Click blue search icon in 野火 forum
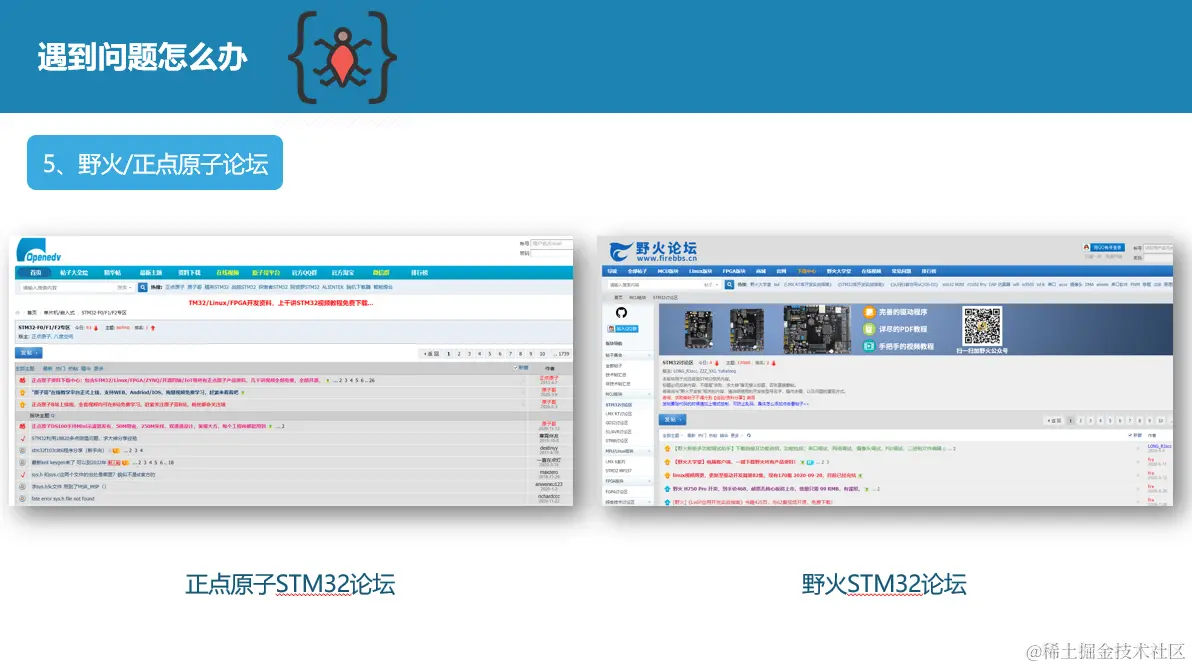Viewport: 1192px width, 668px height. pyautogui.click(x=729, y=284)
